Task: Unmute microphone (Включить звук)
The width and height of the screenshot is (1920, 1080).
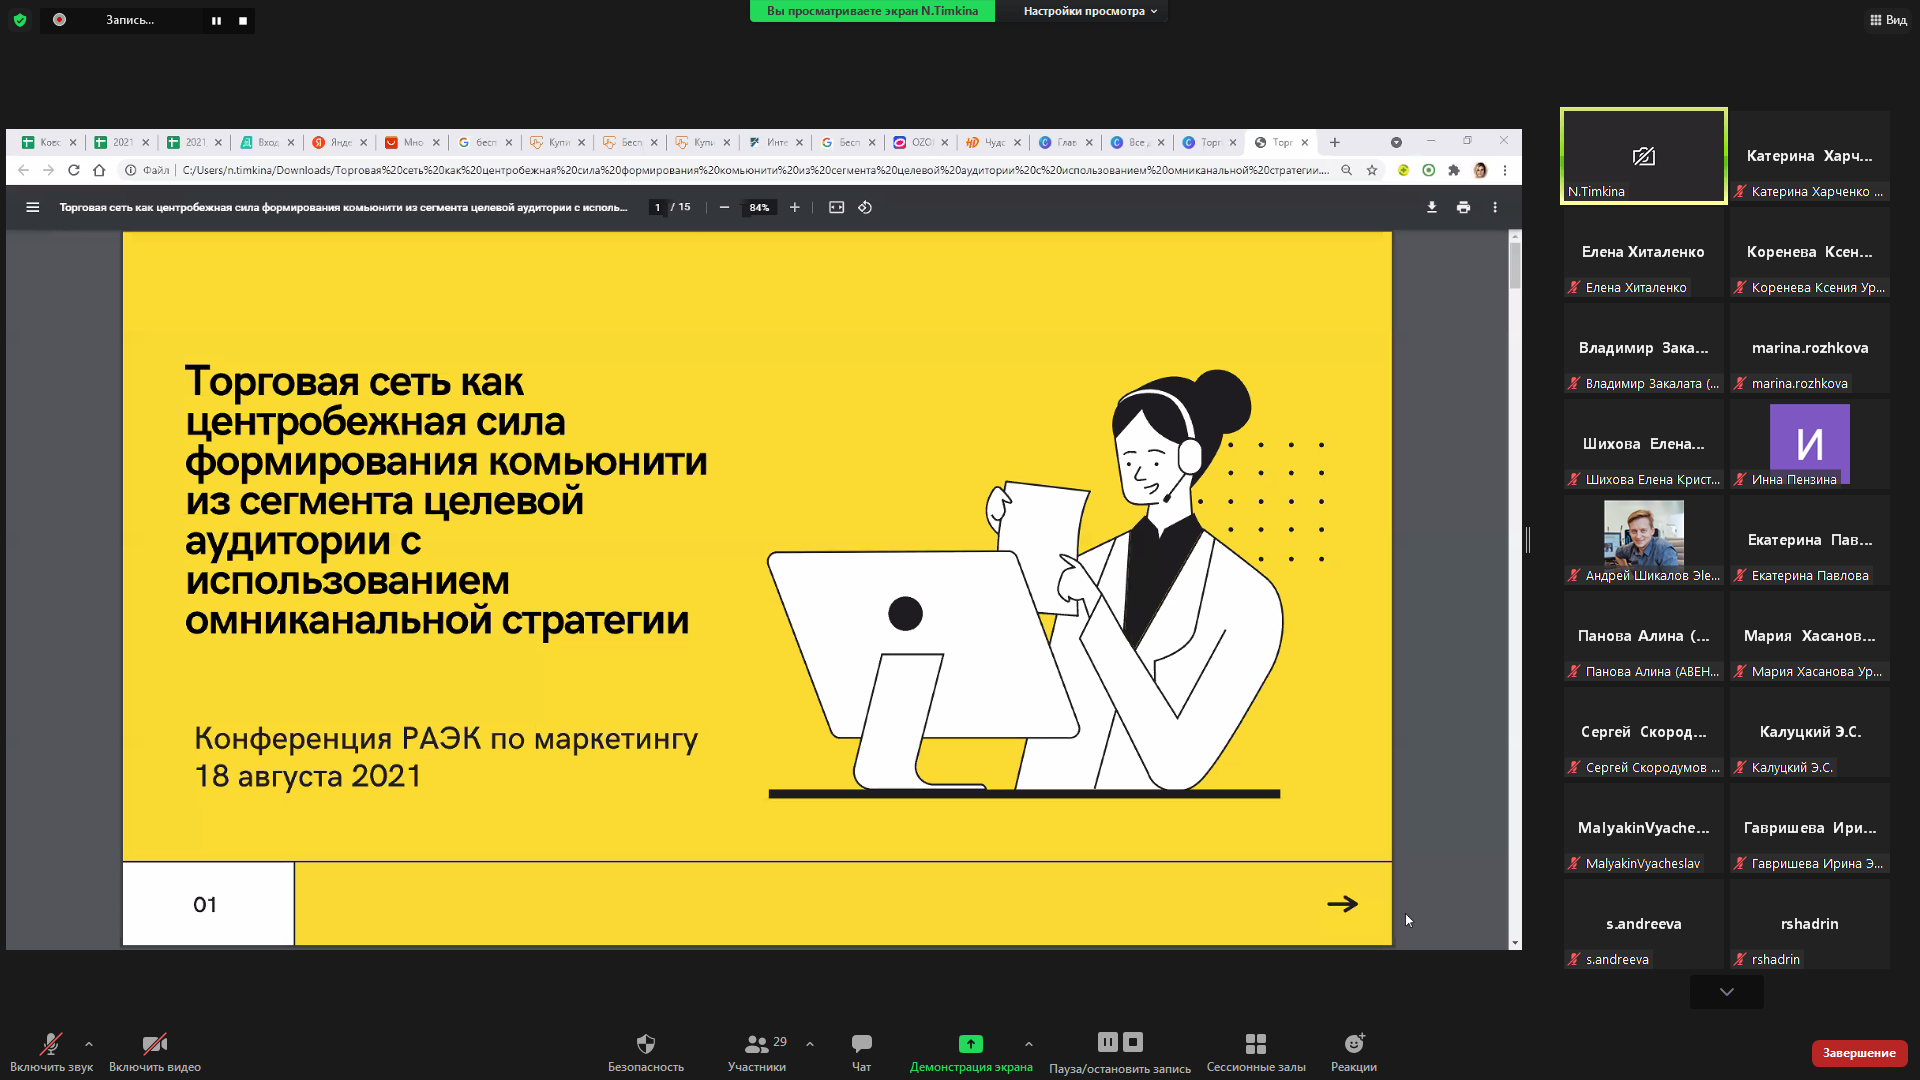Action: pos(51,1044)
